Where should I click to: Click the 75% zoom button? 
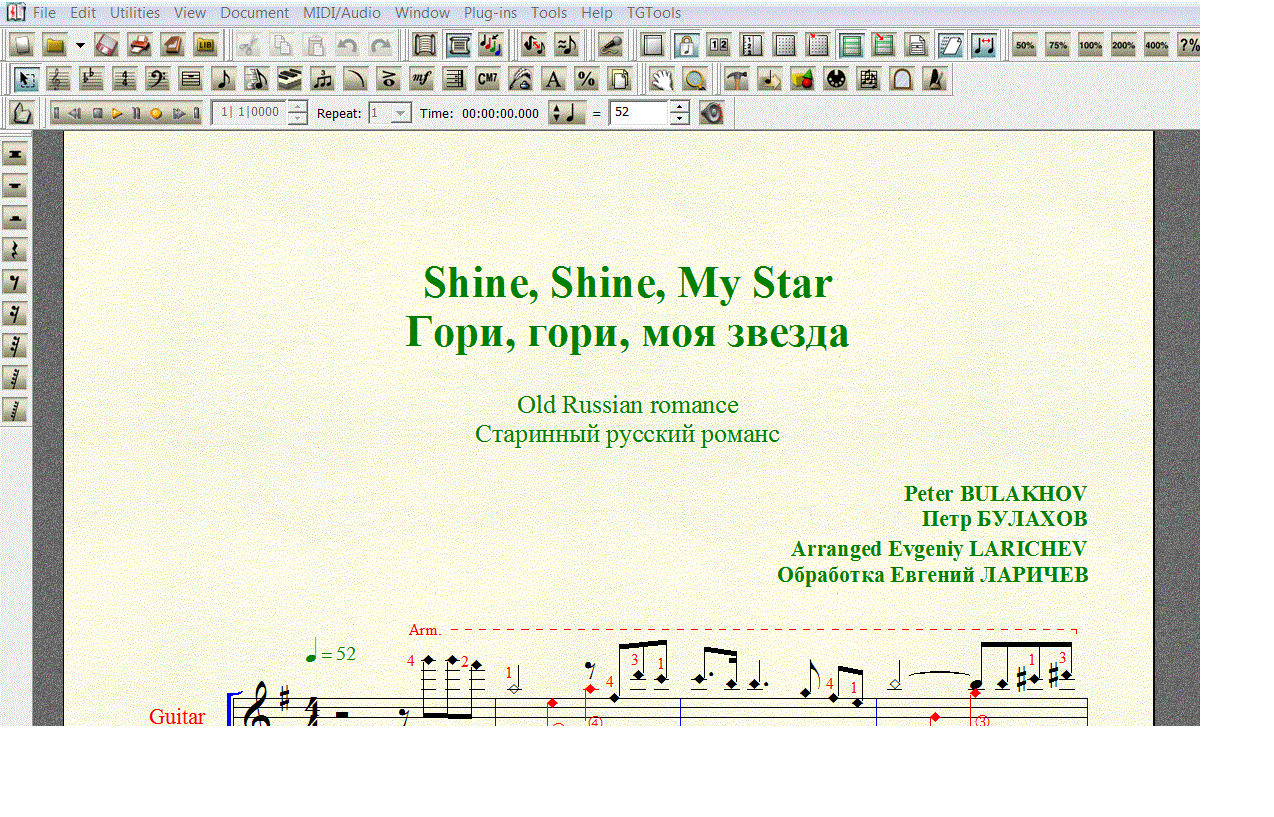pyautogui.click(x=1057, y=45)
